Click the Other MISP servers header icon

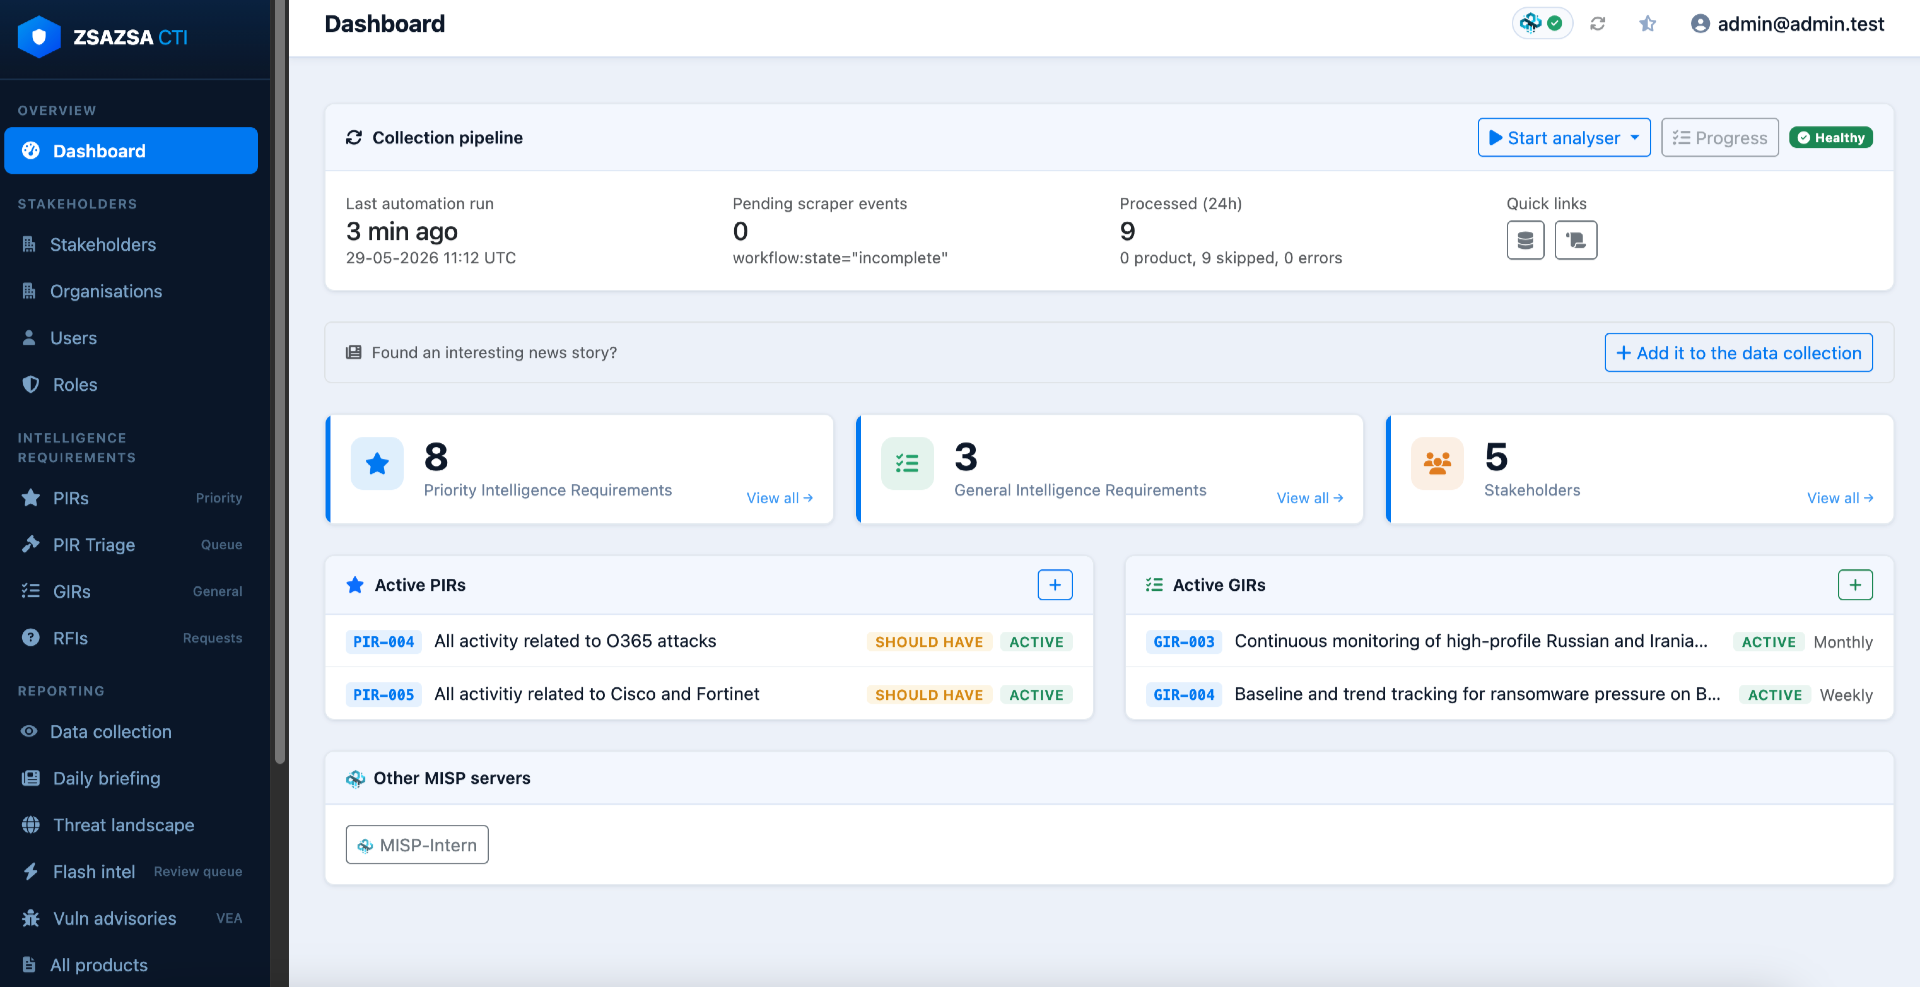(355, 779)
